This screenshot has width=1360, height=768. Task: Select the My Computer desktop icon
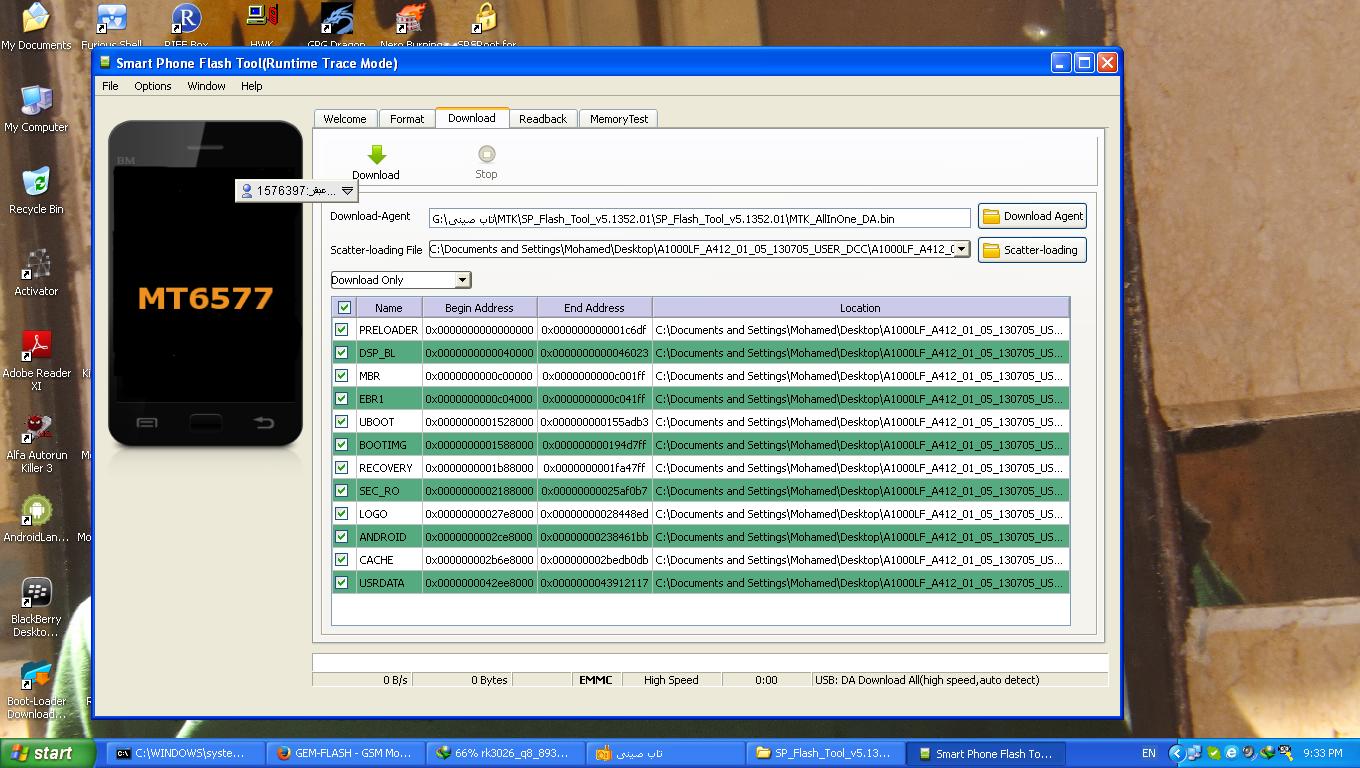[x=36, y=101]
